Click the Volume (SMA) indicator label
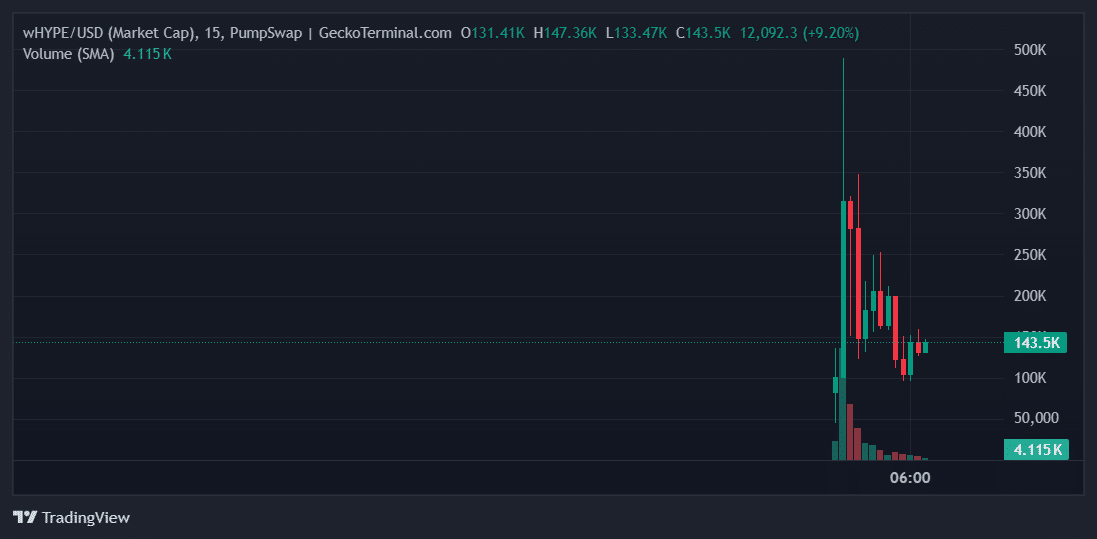The height and width of the screenshot is (539, 1097). coord(69,54)
